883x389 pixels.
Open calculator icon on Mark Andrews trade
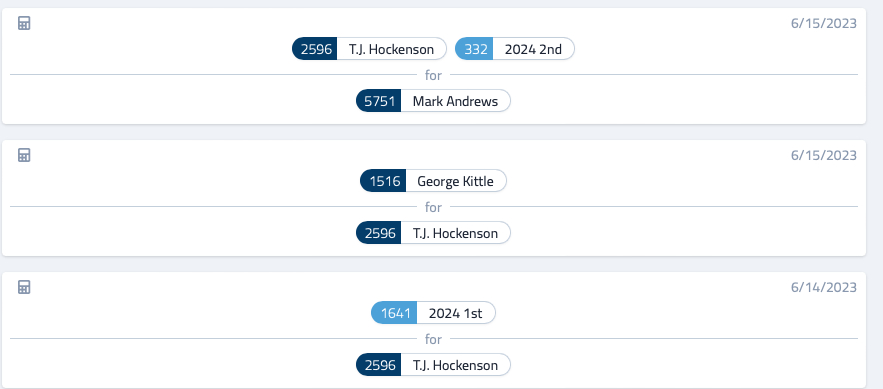(x=24, y=23)
